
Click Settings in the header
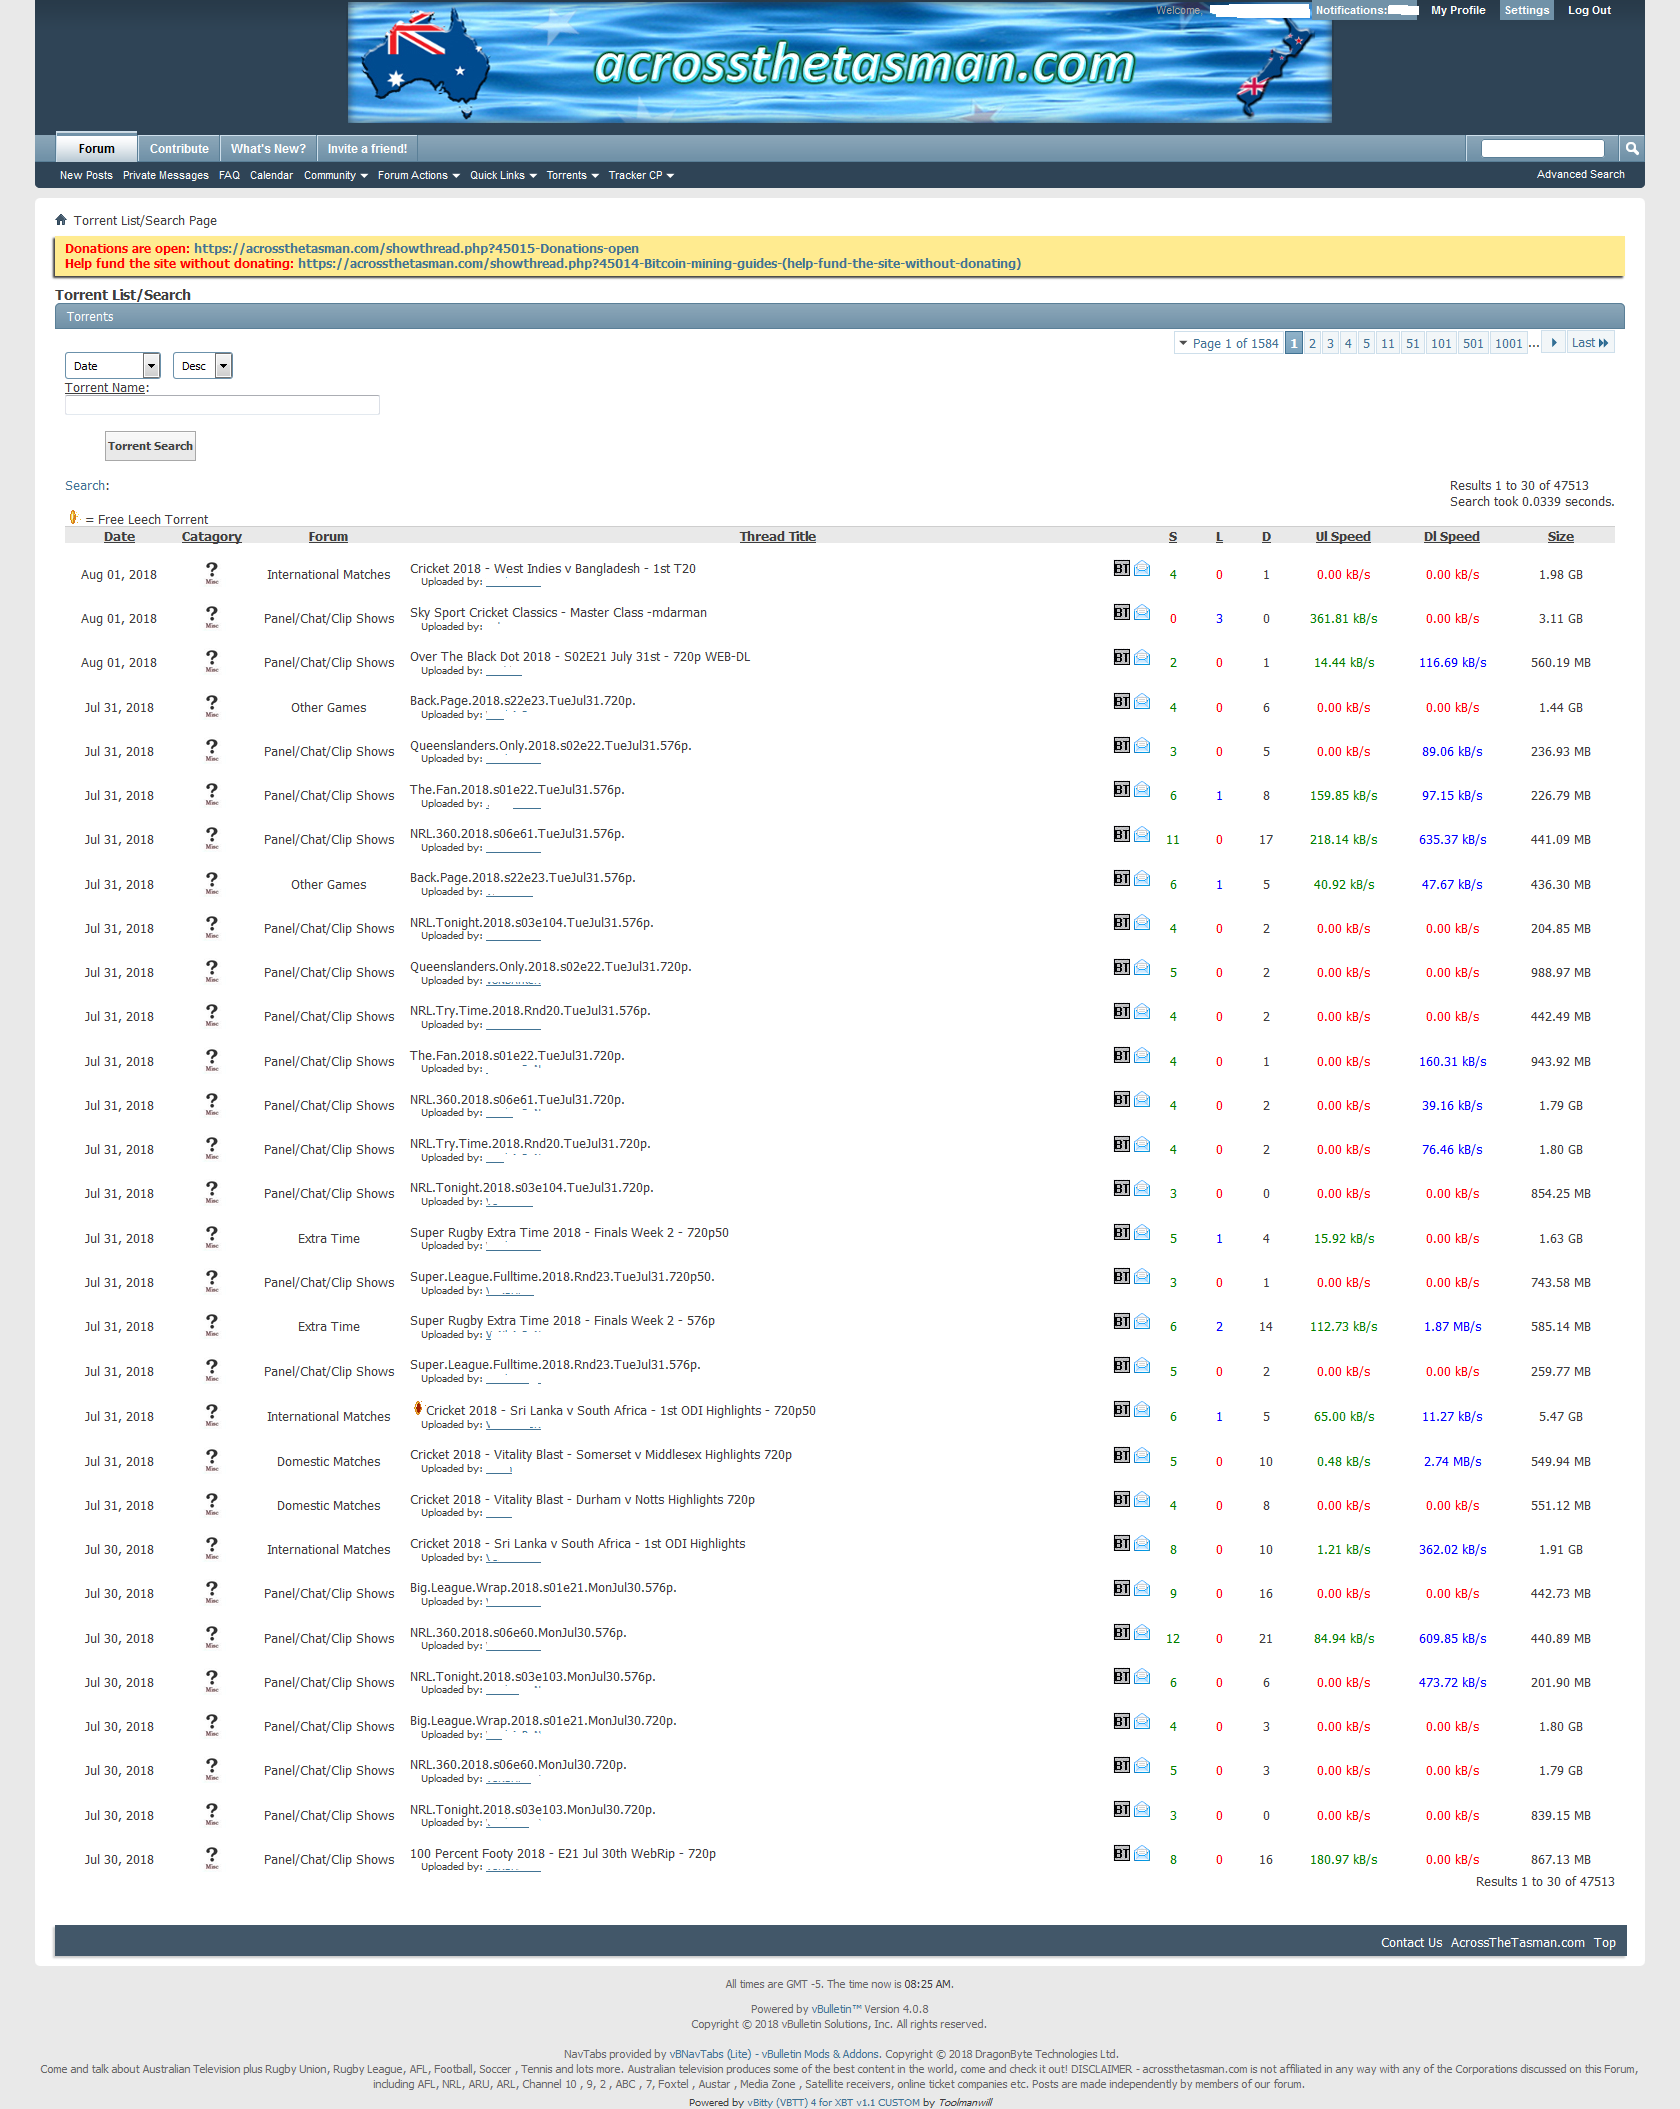(1526, 11)
